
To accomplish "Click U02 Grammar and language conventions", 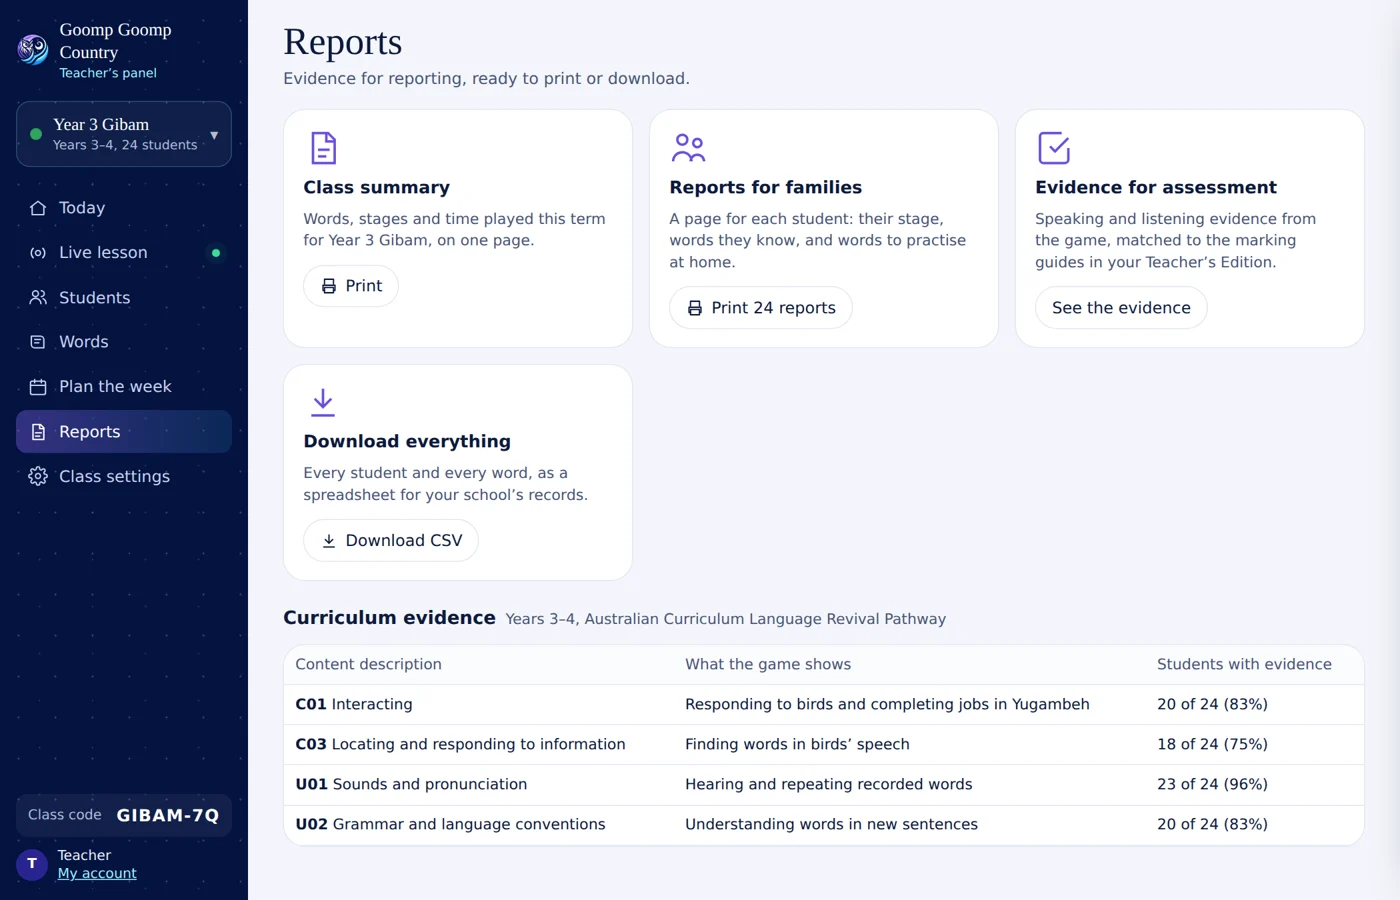I will [451, 824].
